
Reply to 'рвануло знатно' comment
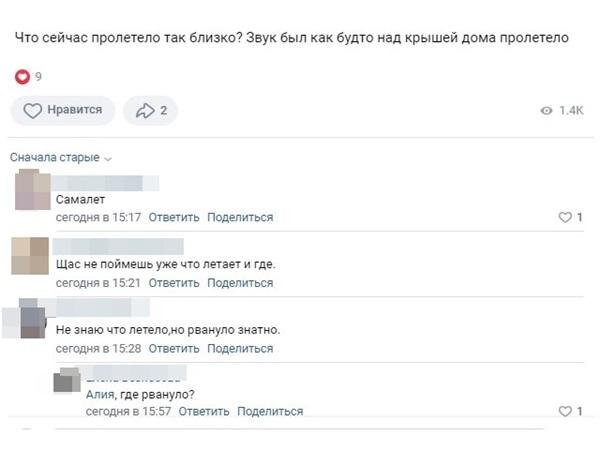[x=174, y=349]
